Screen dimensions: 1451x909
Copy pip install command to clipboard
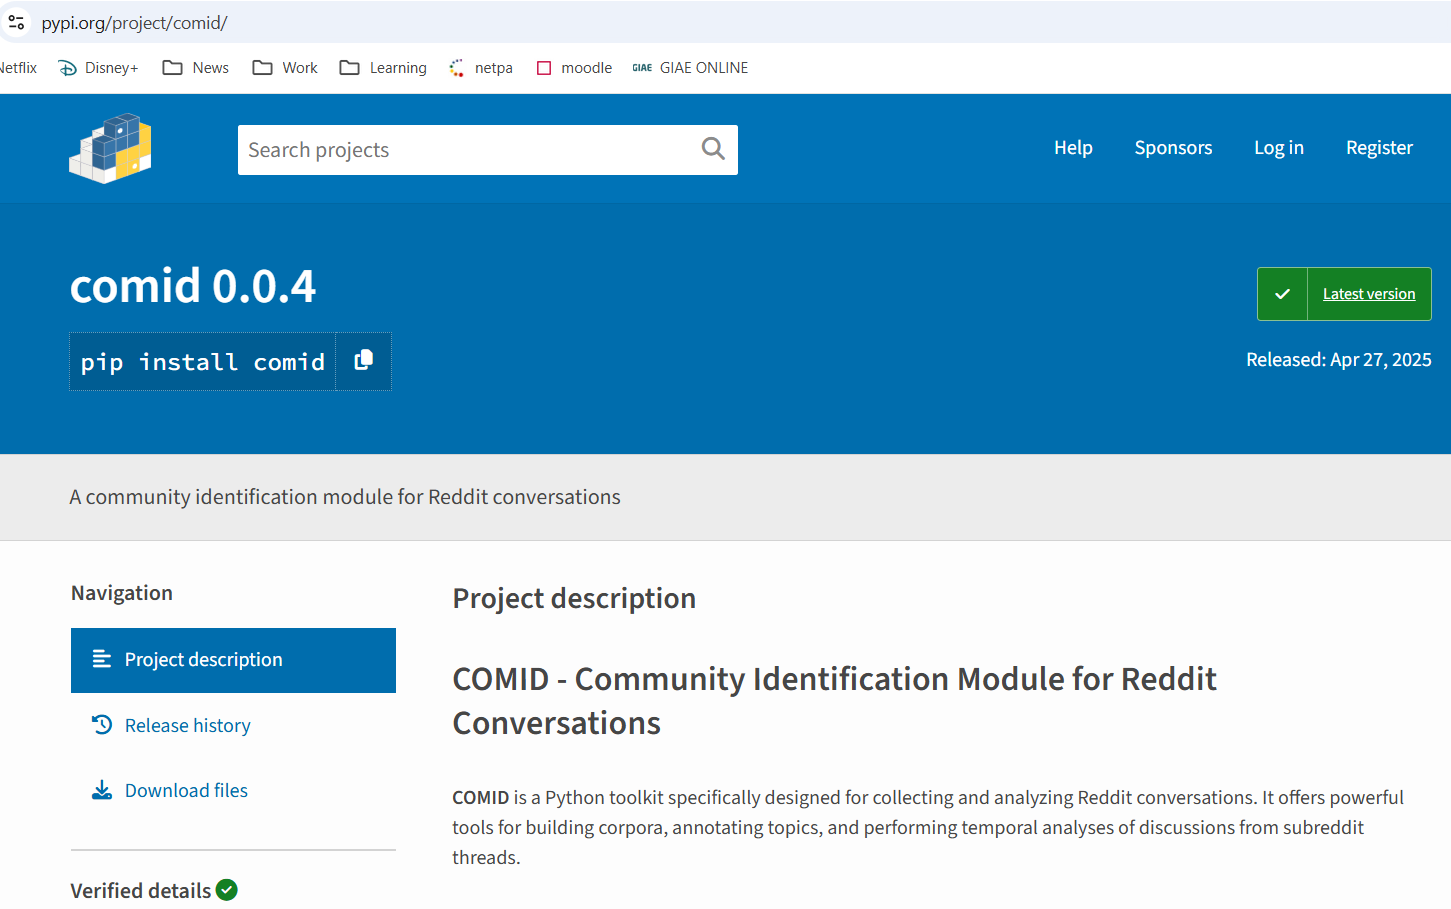[x=363, y=361]
